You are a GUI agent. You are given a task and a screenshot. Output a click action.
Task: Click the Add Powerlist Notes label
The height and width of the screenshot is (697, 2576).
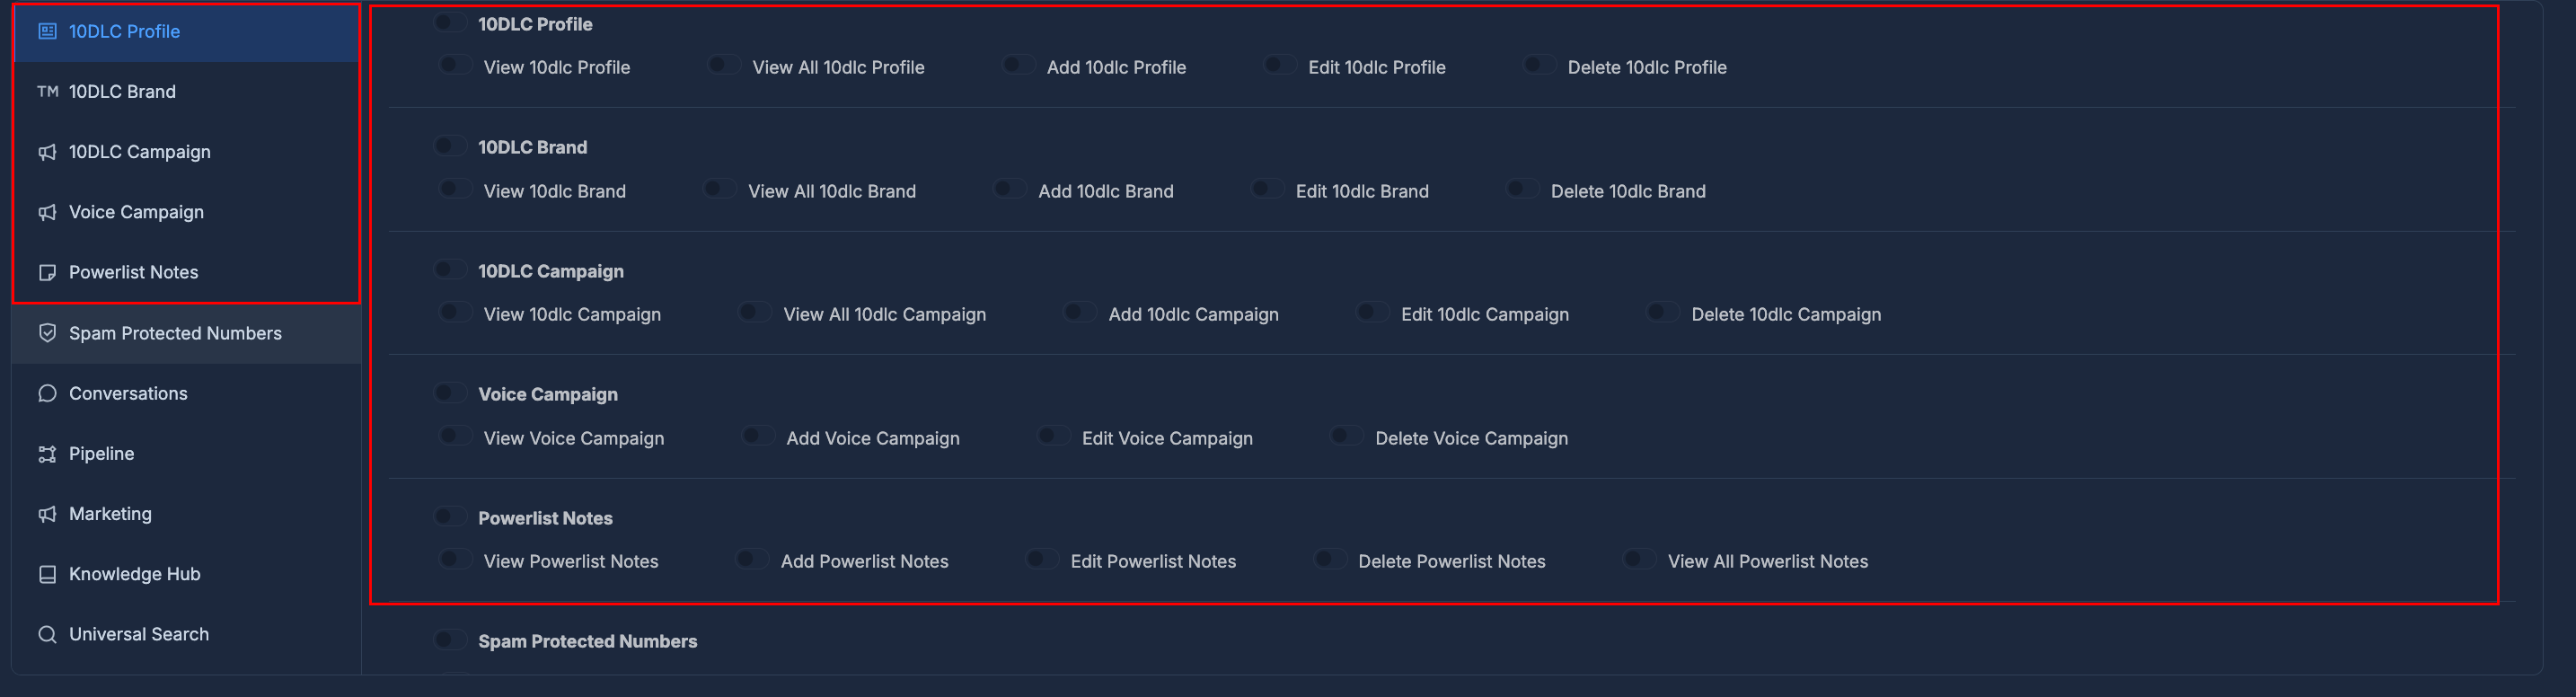pyautogui.click(x=864, y=561)
